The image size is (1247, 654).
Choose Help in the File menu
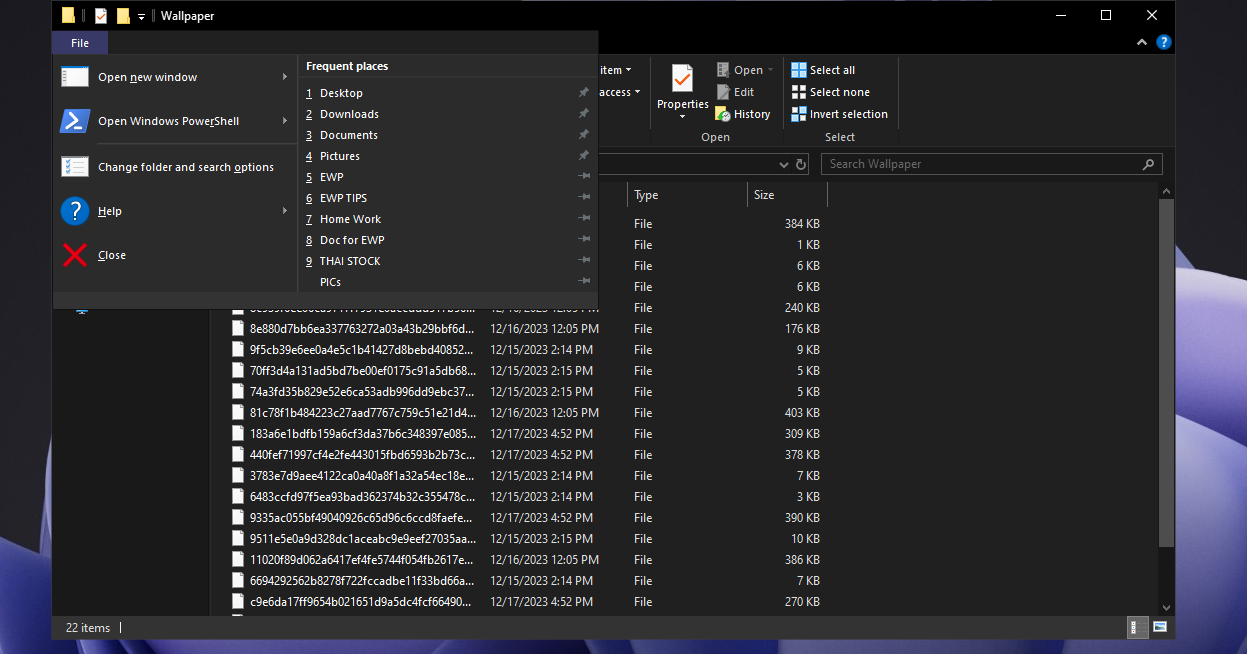pyautogui.click(x=175, y=211)
